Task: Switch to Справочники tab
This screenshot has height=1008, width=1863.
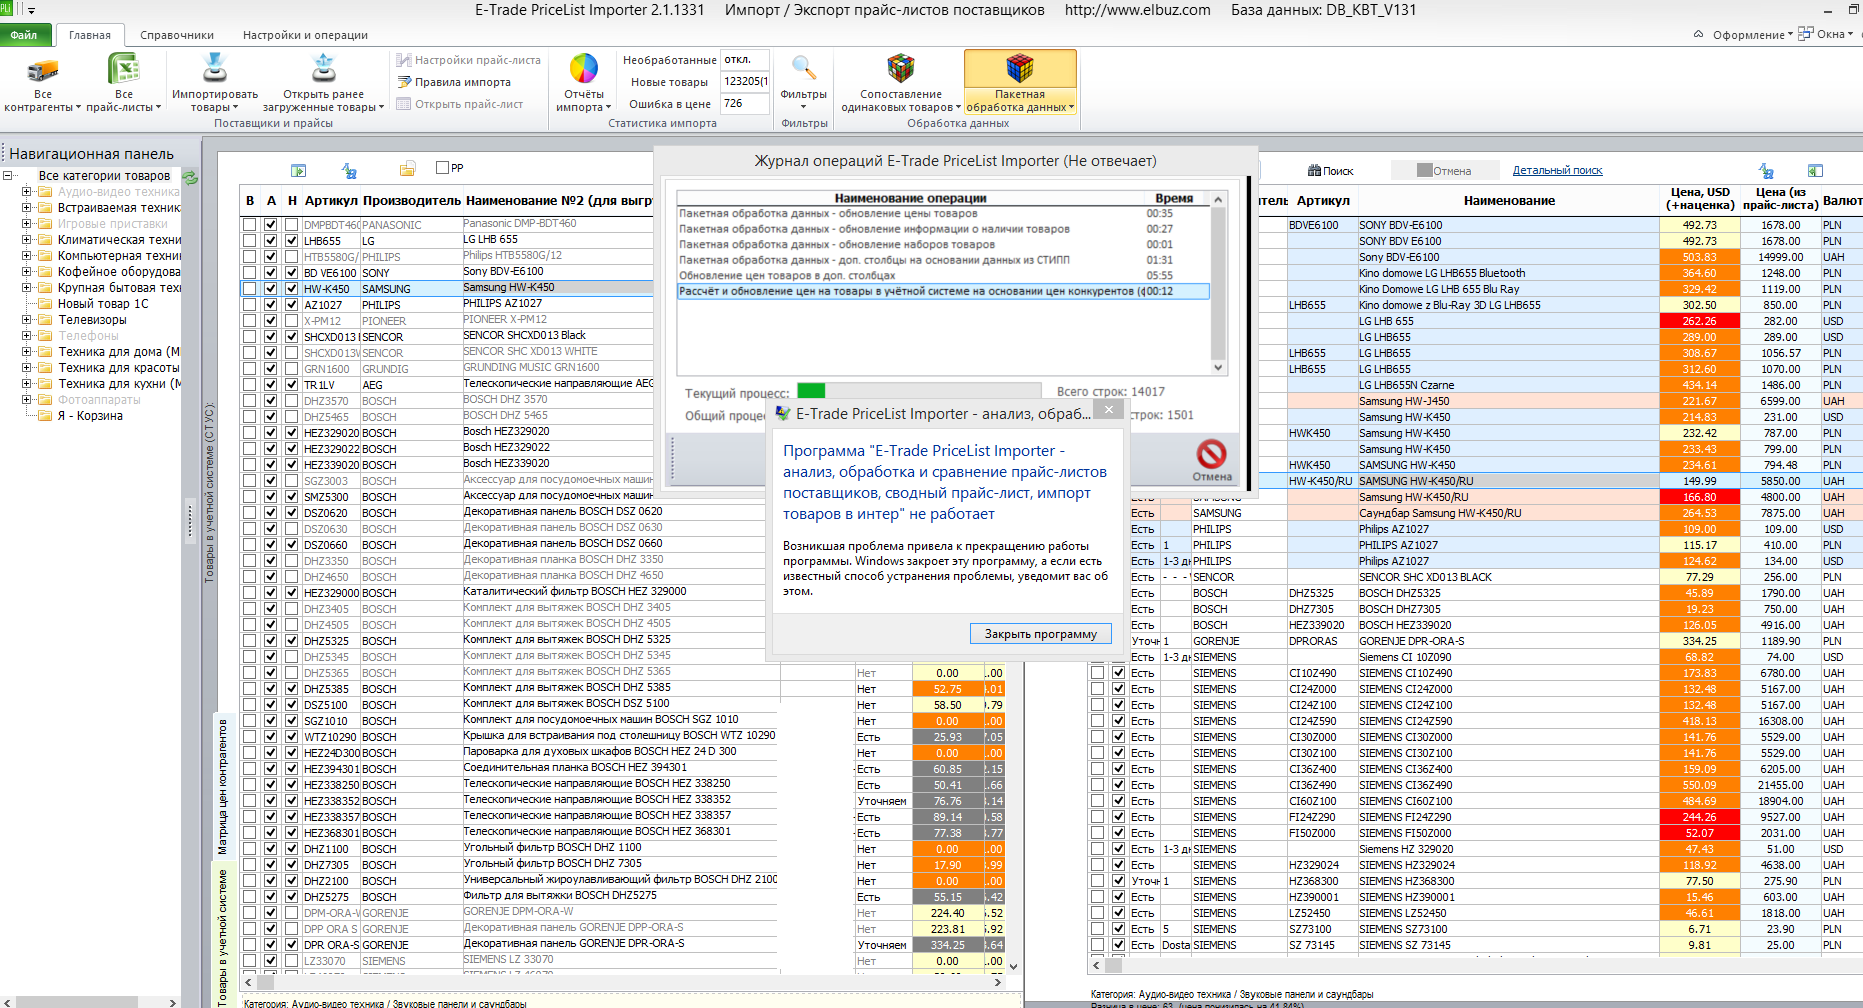Action: coord(177,35)
